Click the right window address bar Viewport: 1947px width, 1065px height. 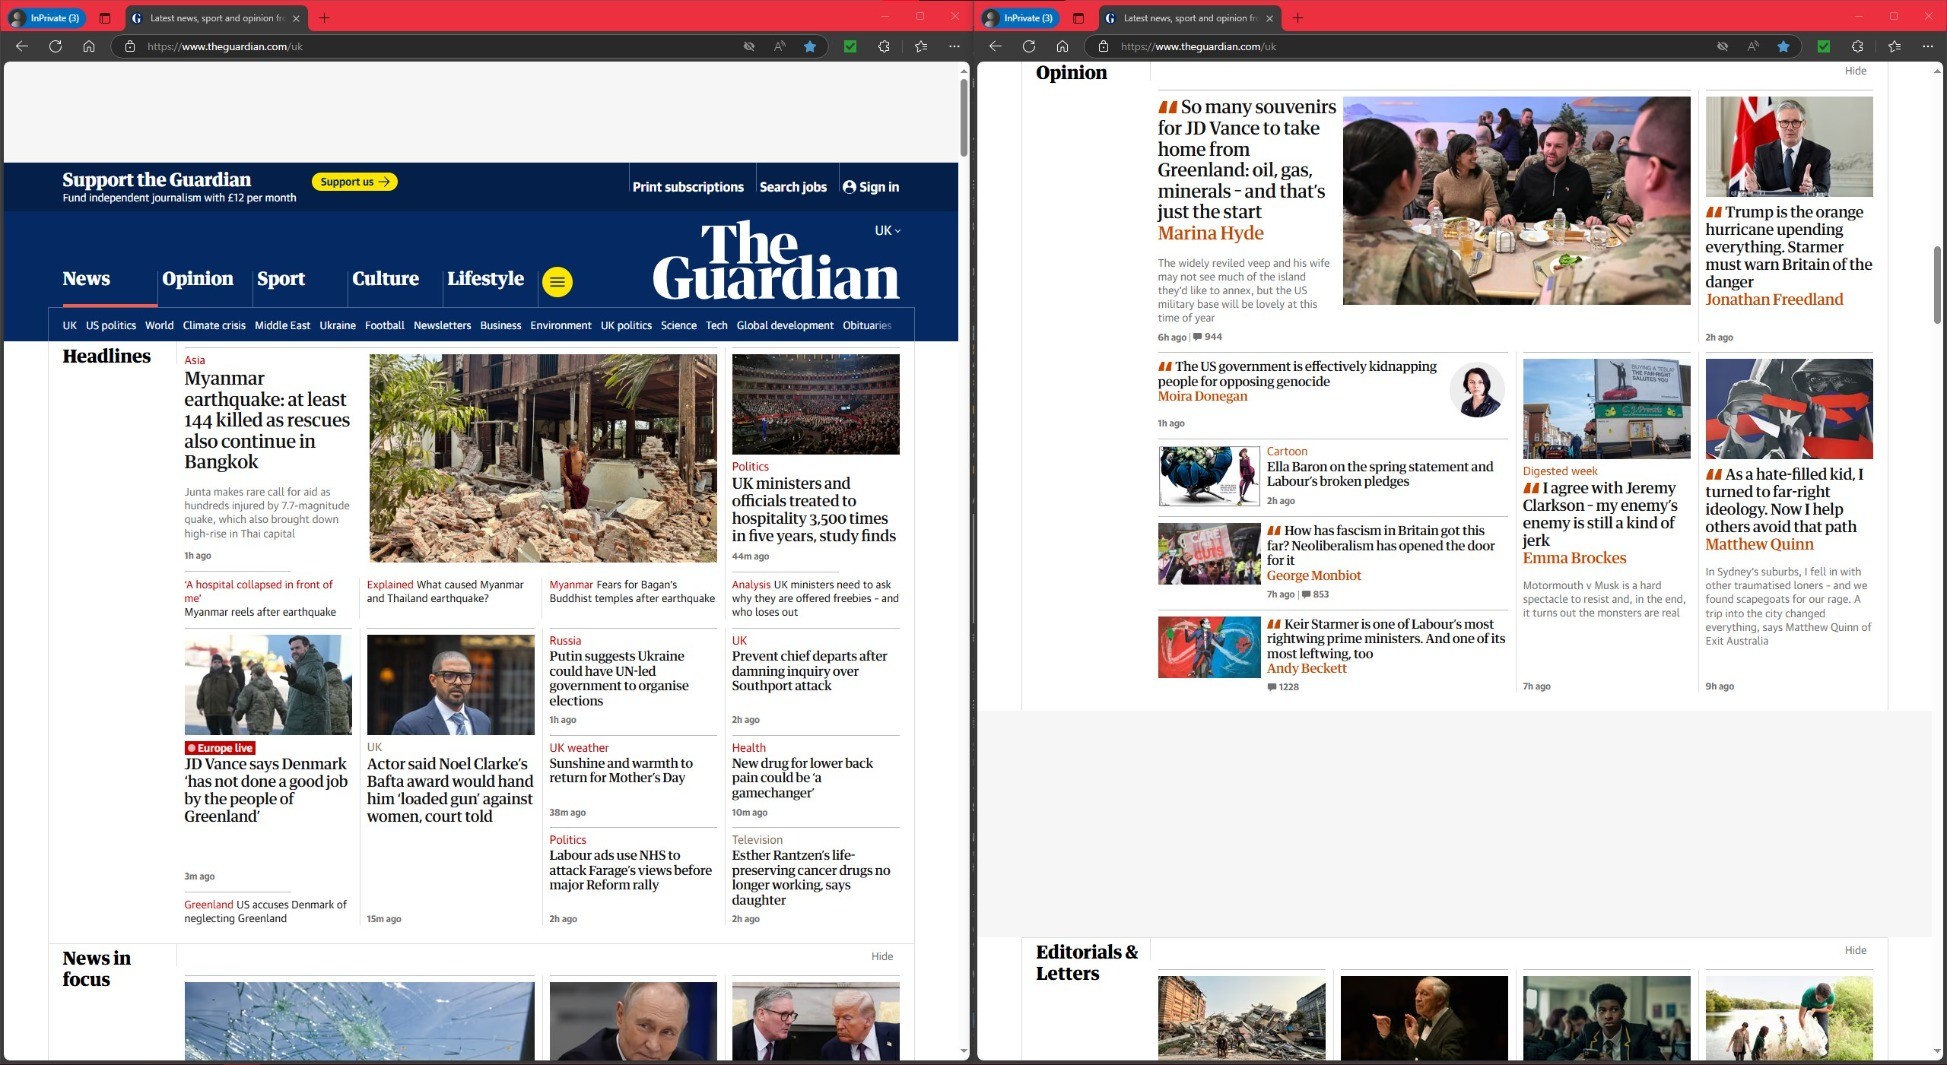pyautogui.click(x=1400, y=46)
